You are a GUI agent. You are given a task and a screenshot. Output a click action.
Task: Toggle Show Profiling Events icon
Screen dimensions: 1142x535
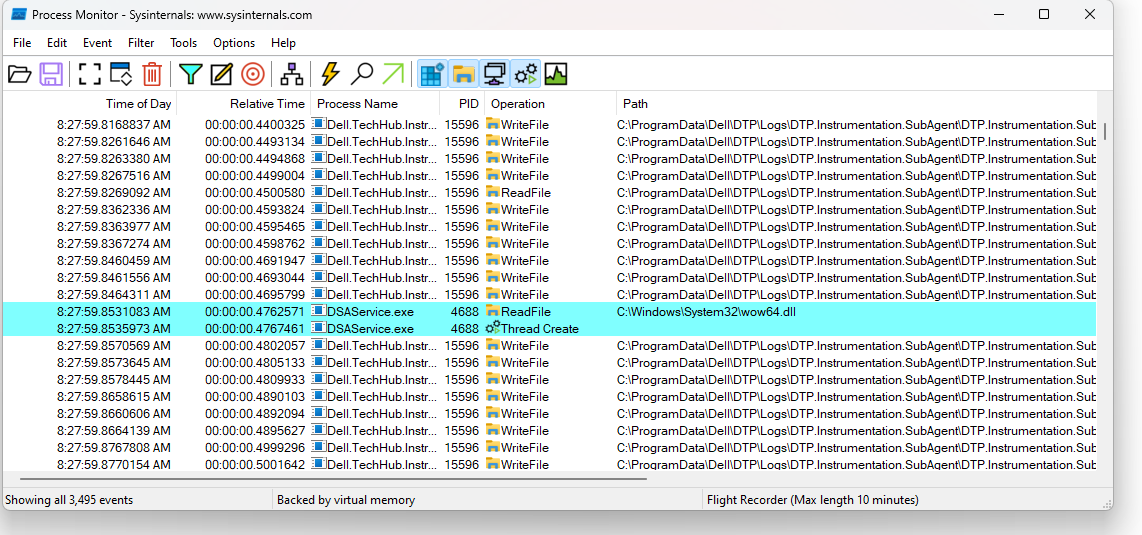(x=556, y=74)
